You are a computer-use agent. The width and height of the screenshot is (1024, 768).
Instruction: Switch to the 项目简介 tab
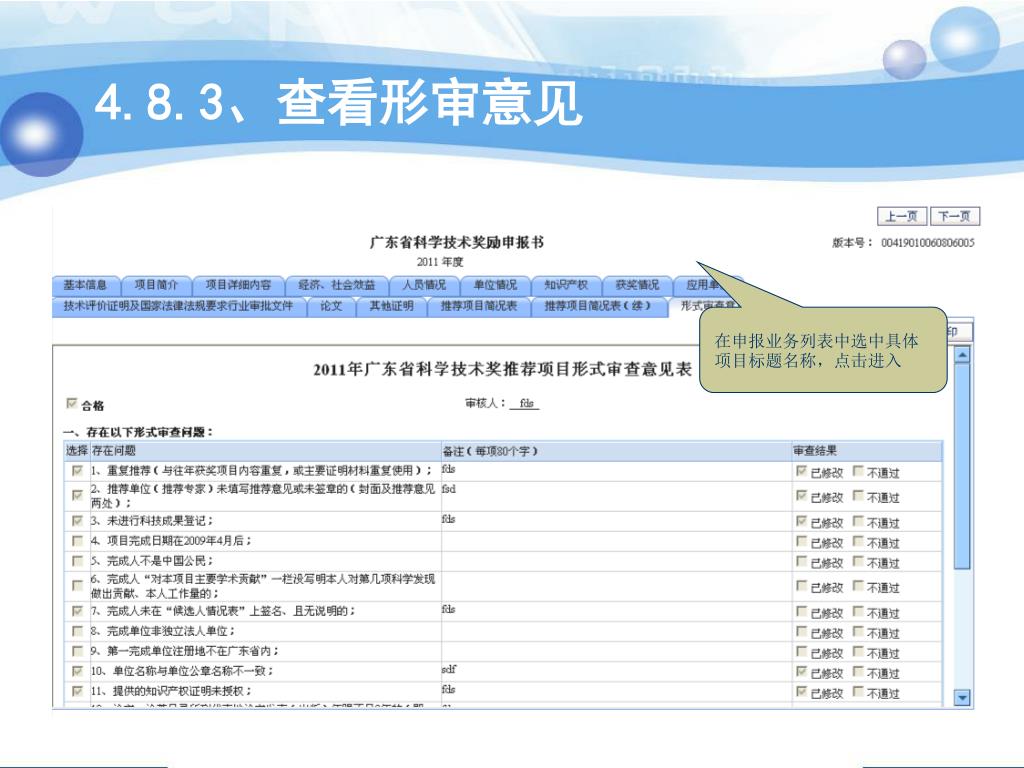point(156,285)
